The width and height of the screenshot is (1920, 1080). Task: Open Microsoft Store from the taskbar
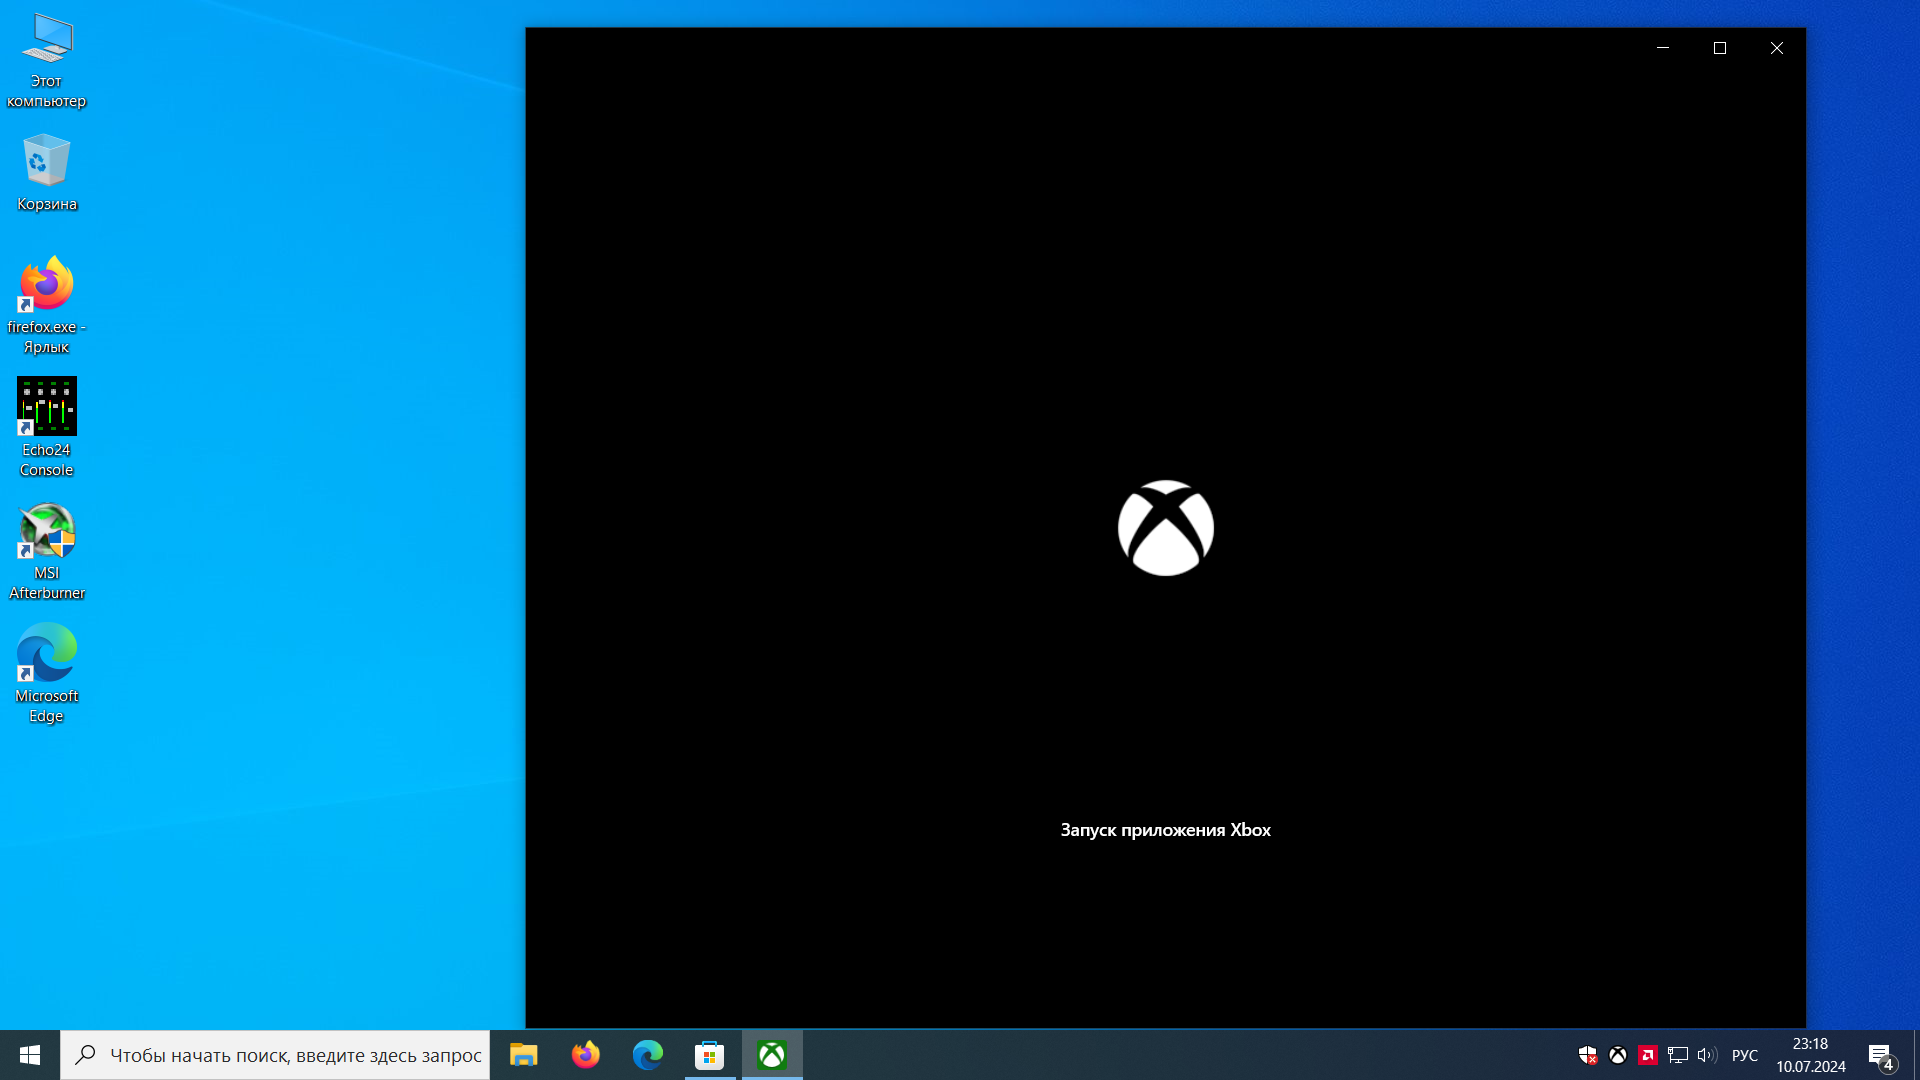pyautogui.click(x=709, y=1055)
